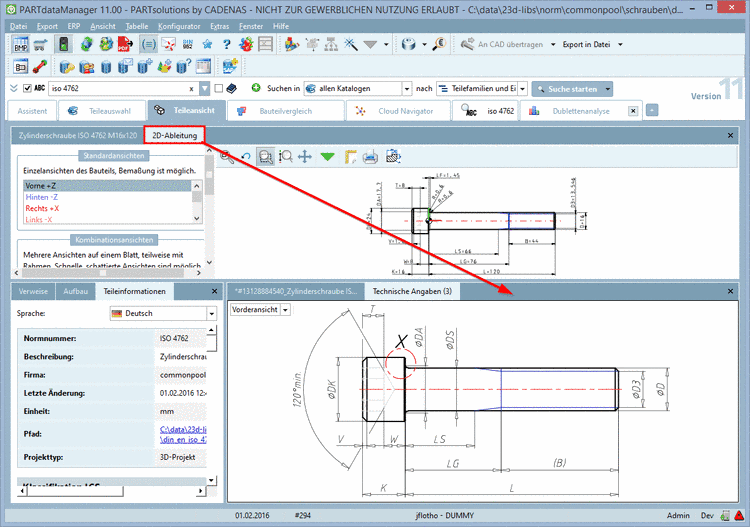The width and height of the screenshot is (750, 527).
Task: Click the green down-arrow icon in 2D toolbar
Action: point(327,156)
